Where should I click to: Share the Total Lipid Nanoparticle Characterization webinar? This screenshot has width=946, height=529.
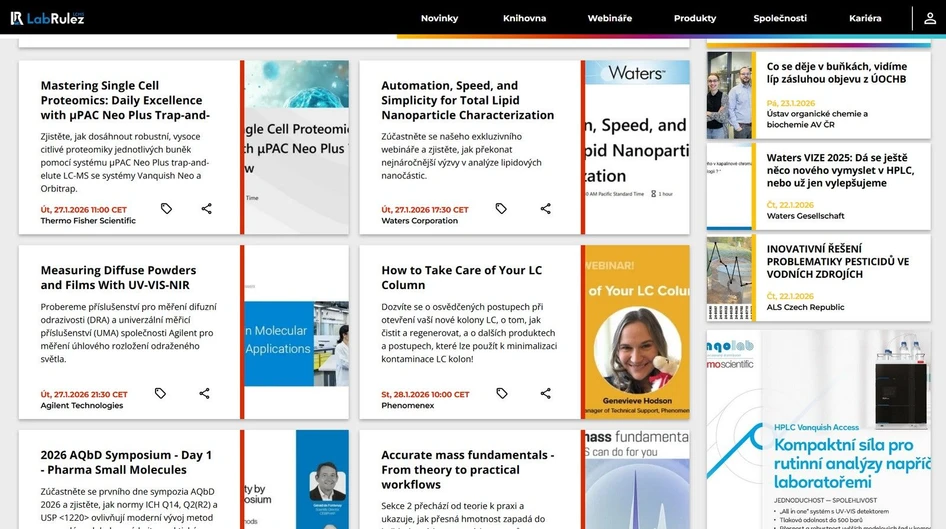click(545, 209)
